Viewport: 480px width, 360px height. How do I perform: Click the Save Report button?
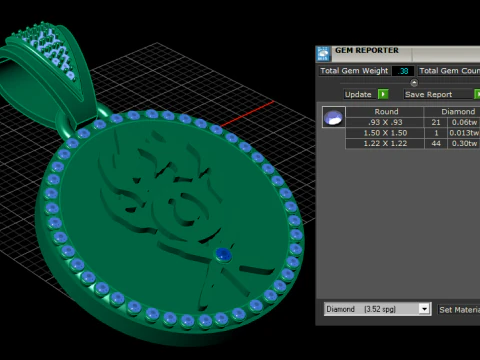(438, 94)
